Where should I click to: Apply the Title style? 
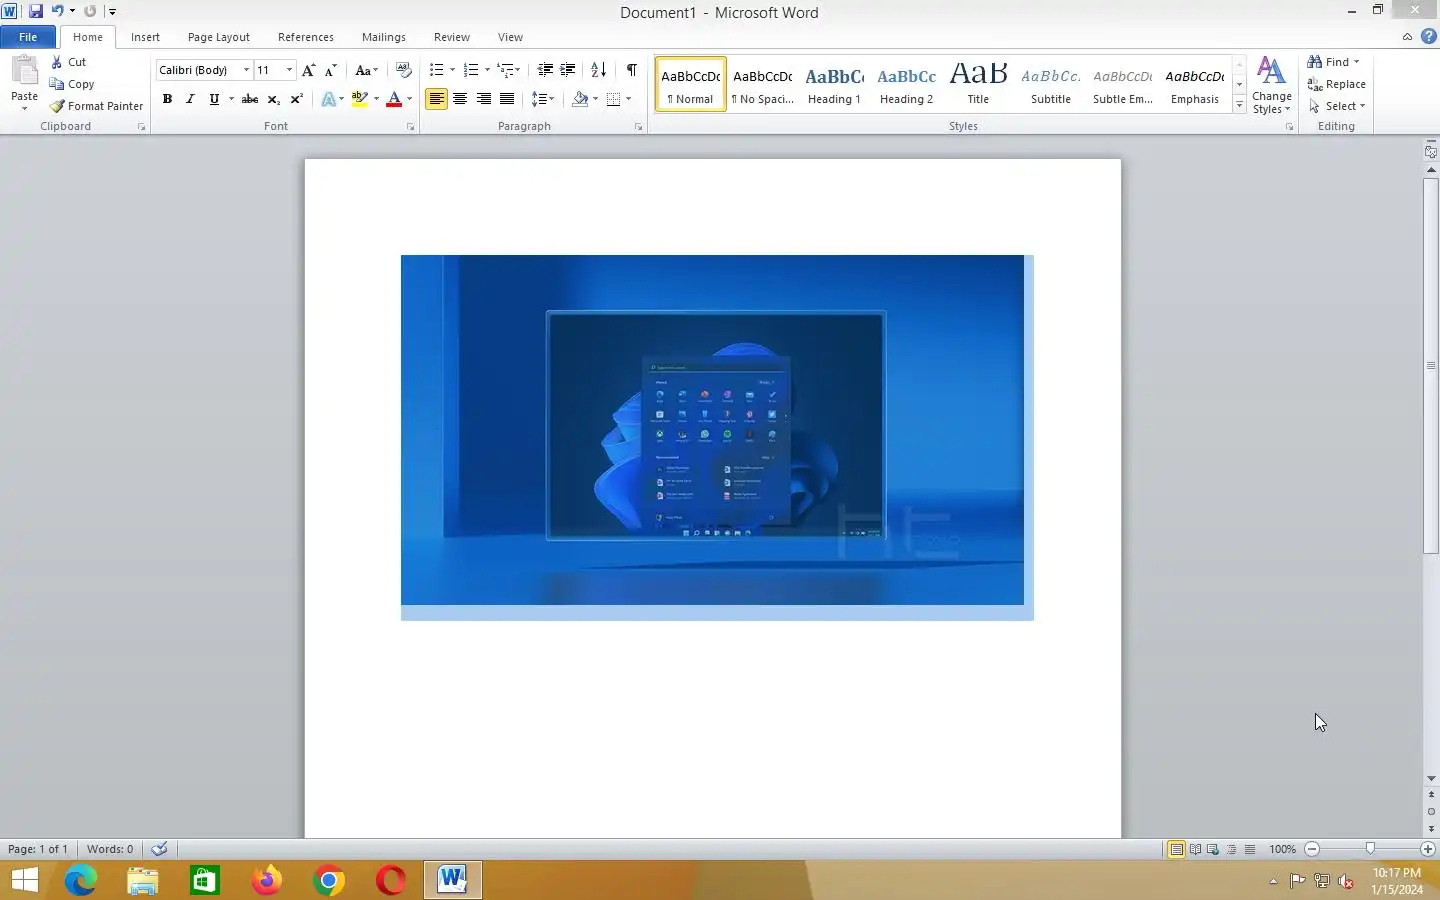coord(978,84)
